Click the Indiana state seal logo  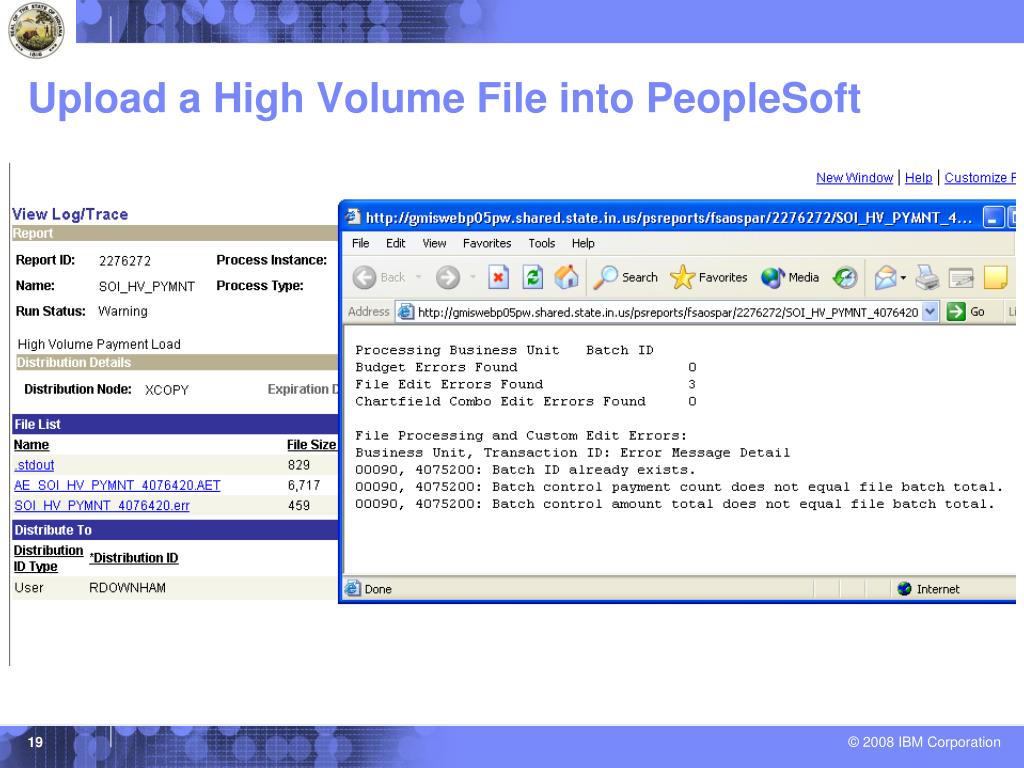coord(36,29)
